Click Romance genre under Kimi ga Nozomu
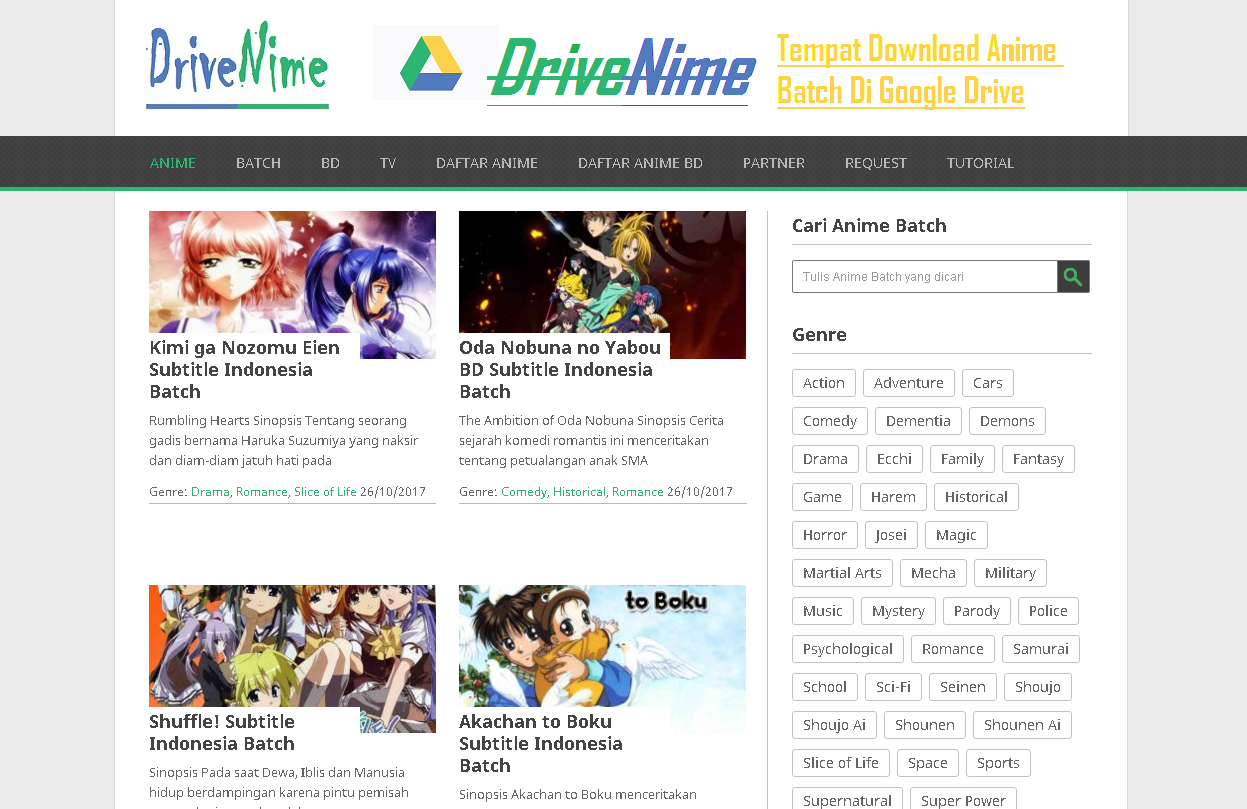The width and height of the screenshot is (1247, 809). (x=262, y=492)
